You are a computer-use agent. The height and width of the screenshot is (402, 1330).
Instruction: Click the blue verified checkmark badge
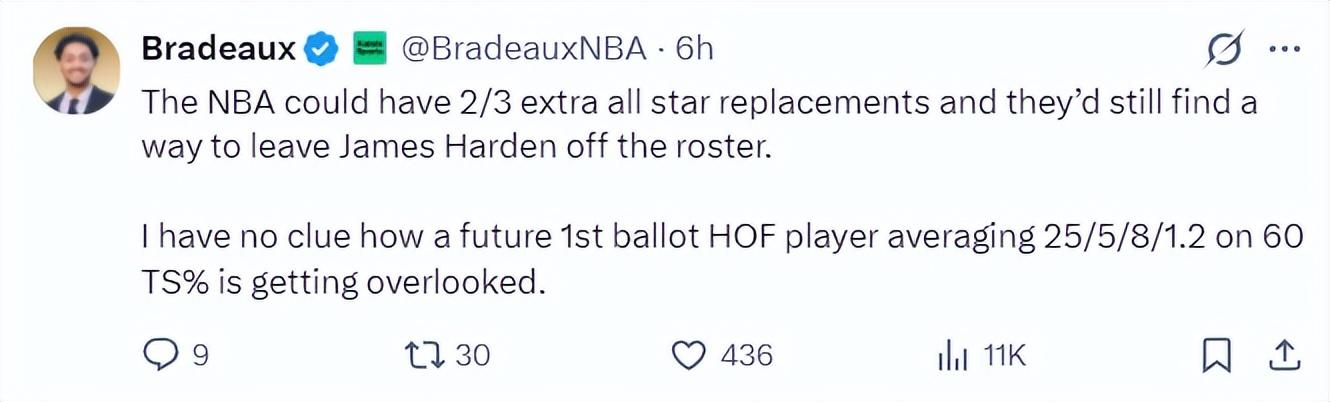(321, 48)
